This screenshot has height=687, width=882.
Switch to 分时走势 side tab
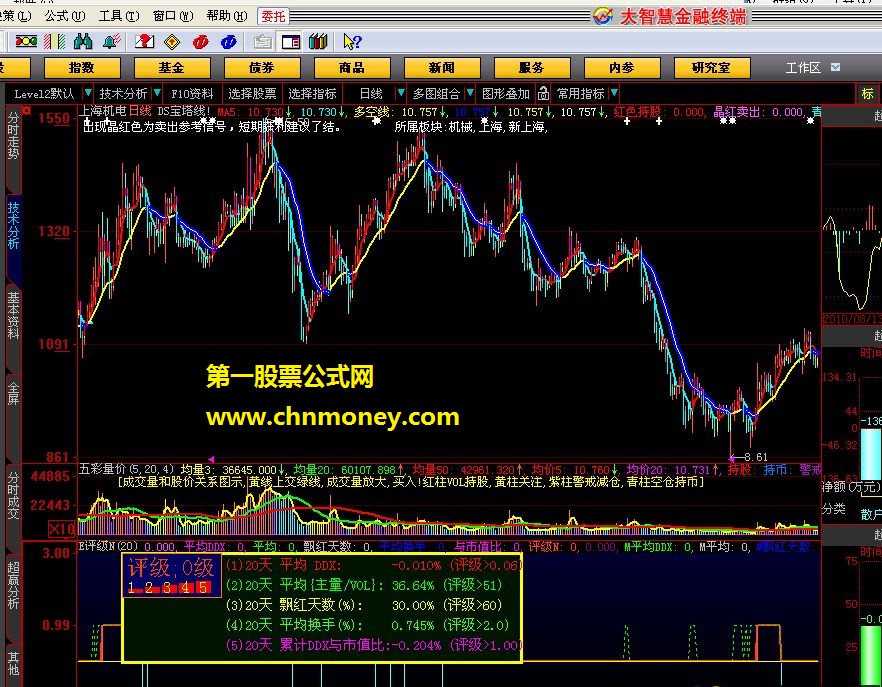tap(13, 136)
